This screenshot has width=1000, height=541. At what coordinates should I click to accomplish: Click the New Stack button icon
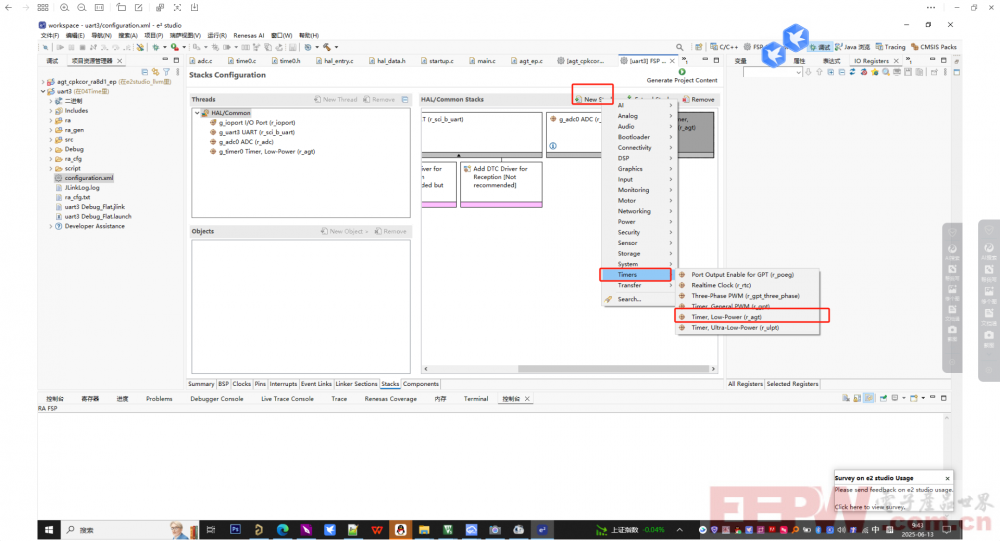[578, 100]
